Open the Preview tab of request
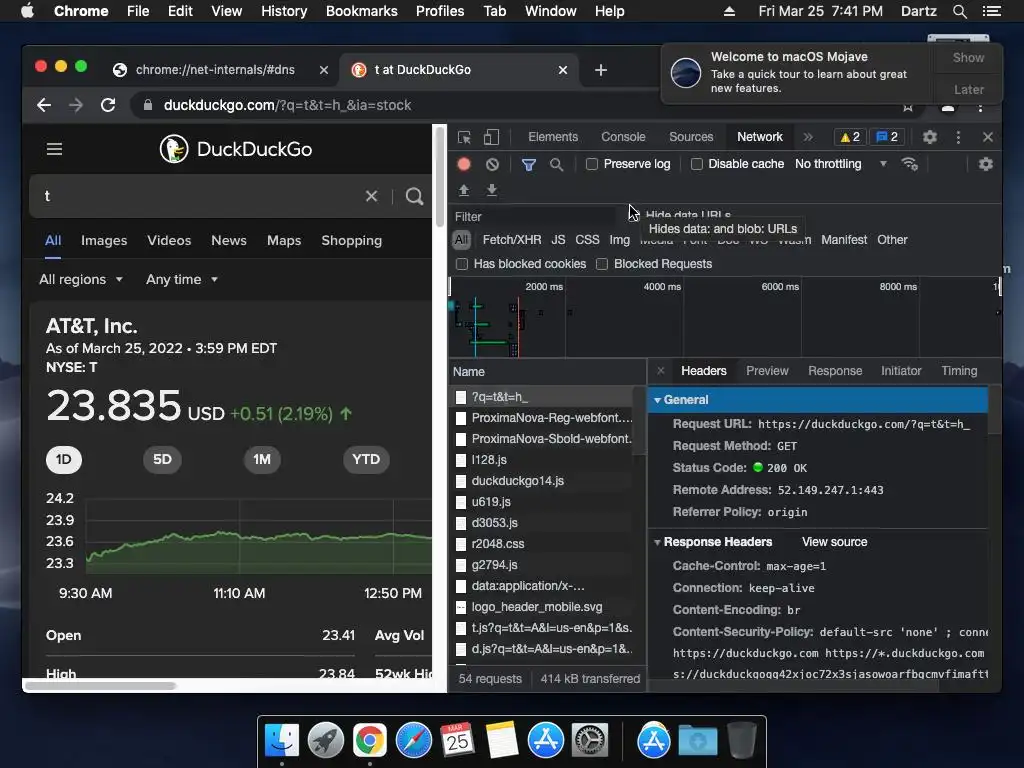This screenshot has height=768, width=1024. click(x=767, y=371)
